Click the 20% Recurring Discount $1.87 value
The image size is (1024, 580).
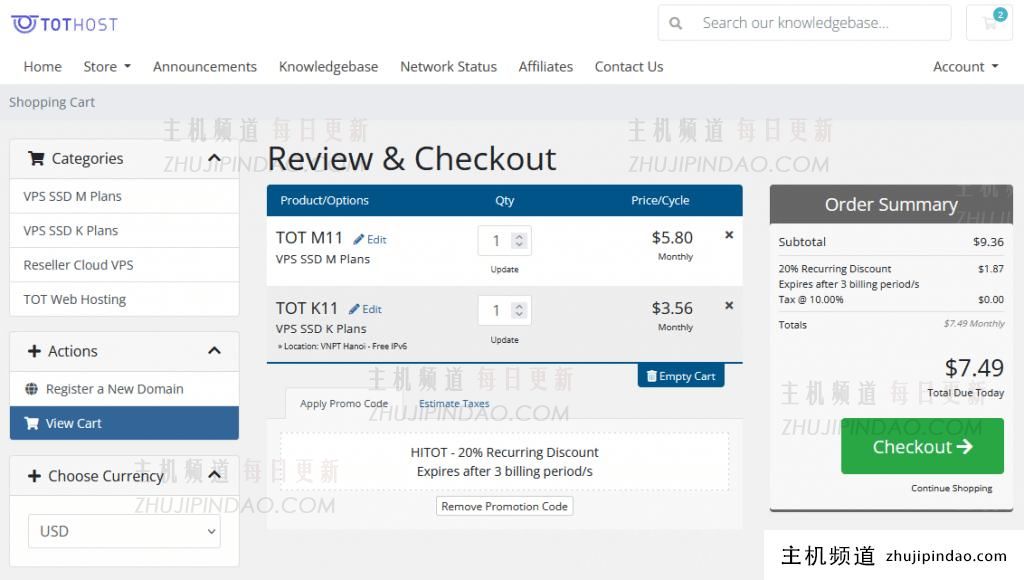(991, 269)
